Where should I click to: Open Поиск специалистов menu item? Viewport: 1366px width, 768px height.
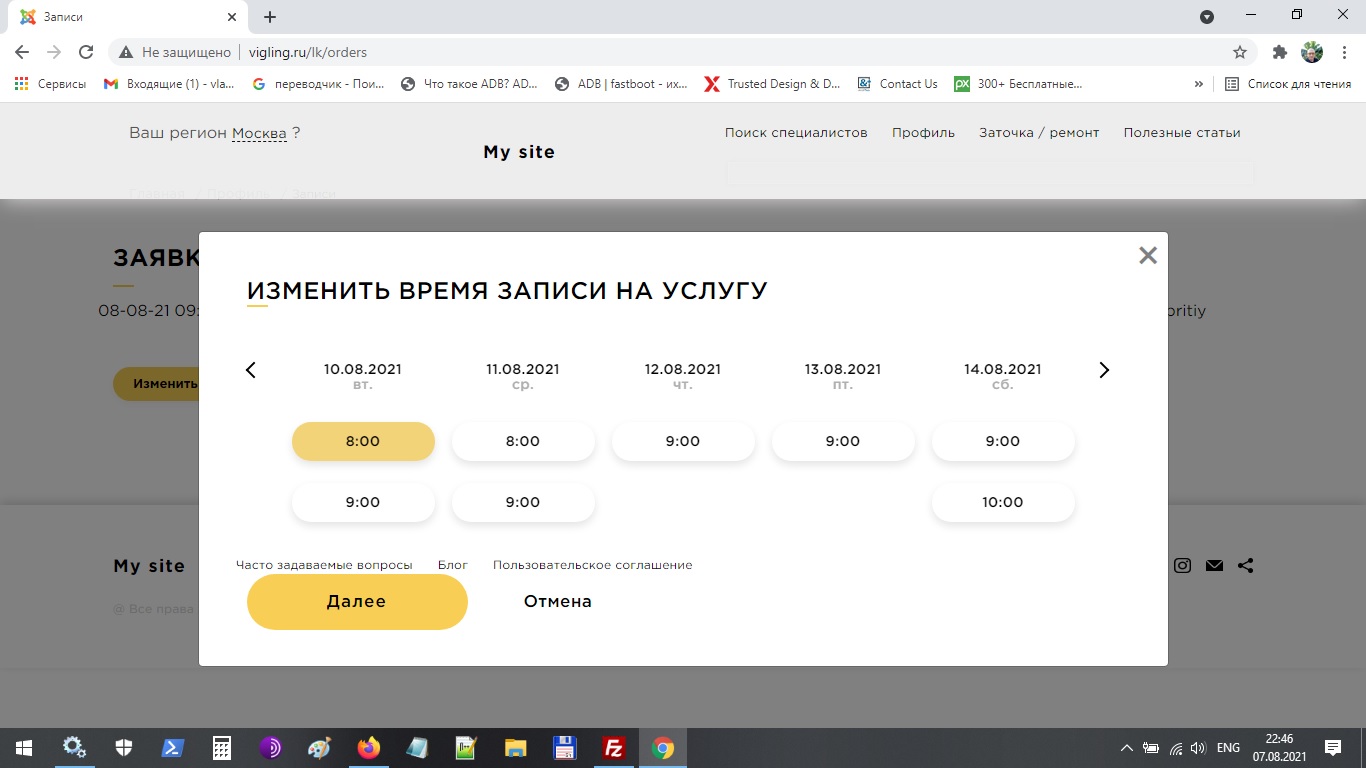click(x=796, y=132)
